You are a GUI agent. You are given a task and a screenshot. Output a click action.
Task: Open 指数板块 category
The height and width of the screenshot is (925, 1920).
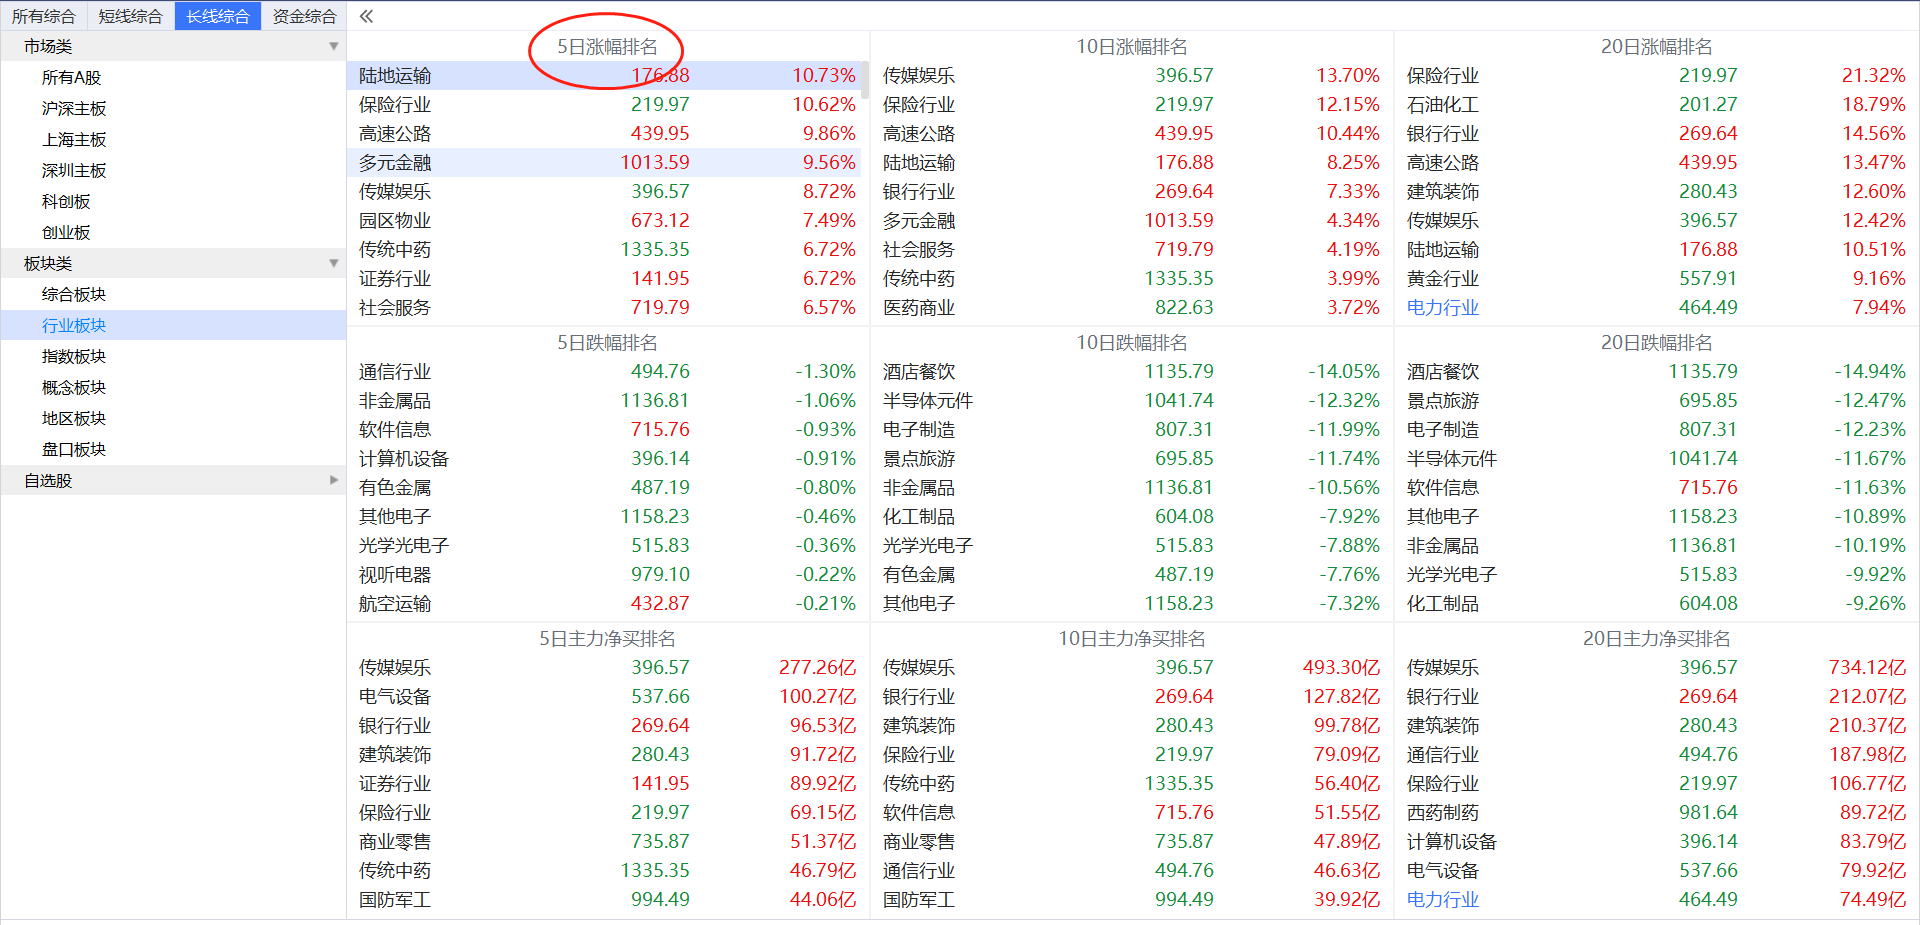tap(74, 356)
